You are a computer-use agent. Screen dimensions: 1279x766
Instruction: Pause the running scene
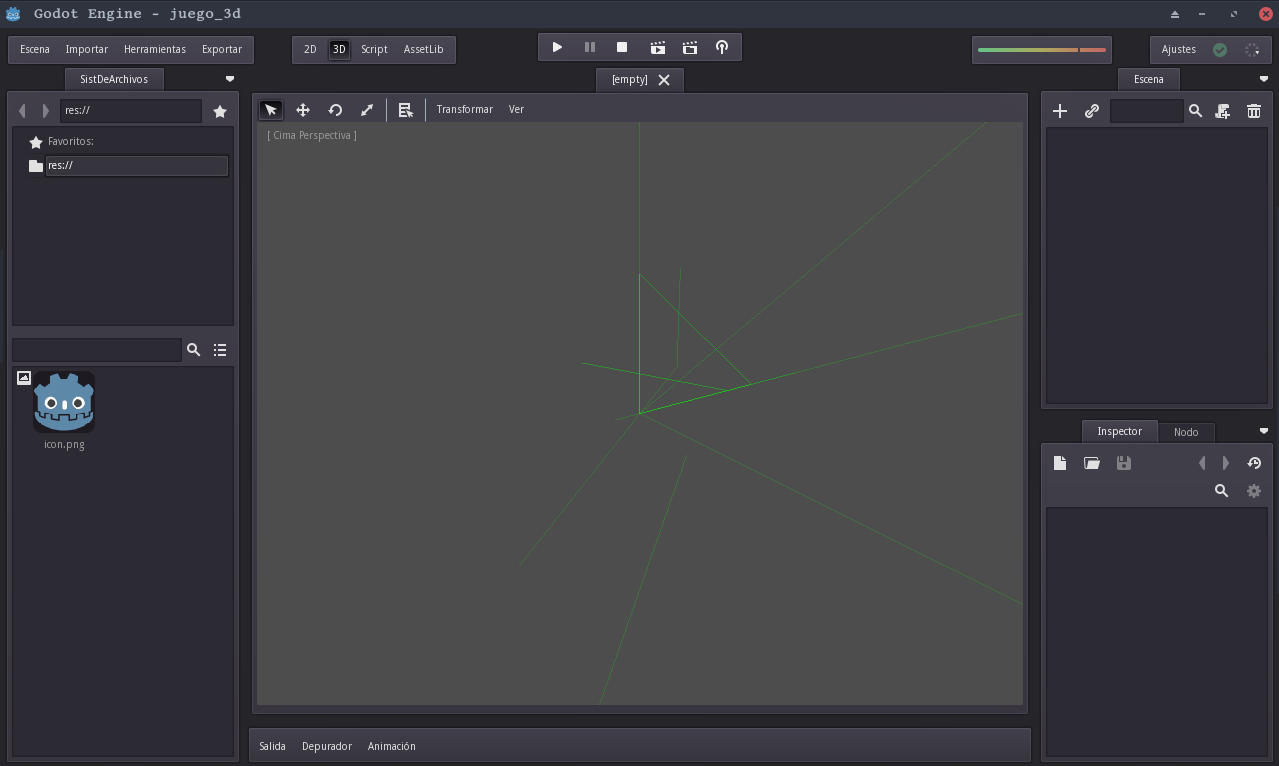pos(590,47)
